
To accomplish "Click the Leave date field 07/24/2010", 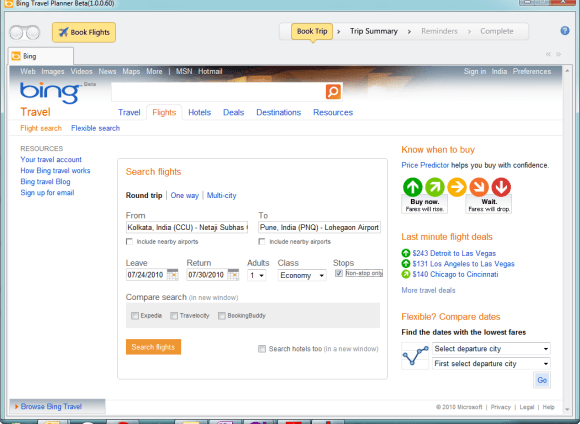I will point(146,275).
